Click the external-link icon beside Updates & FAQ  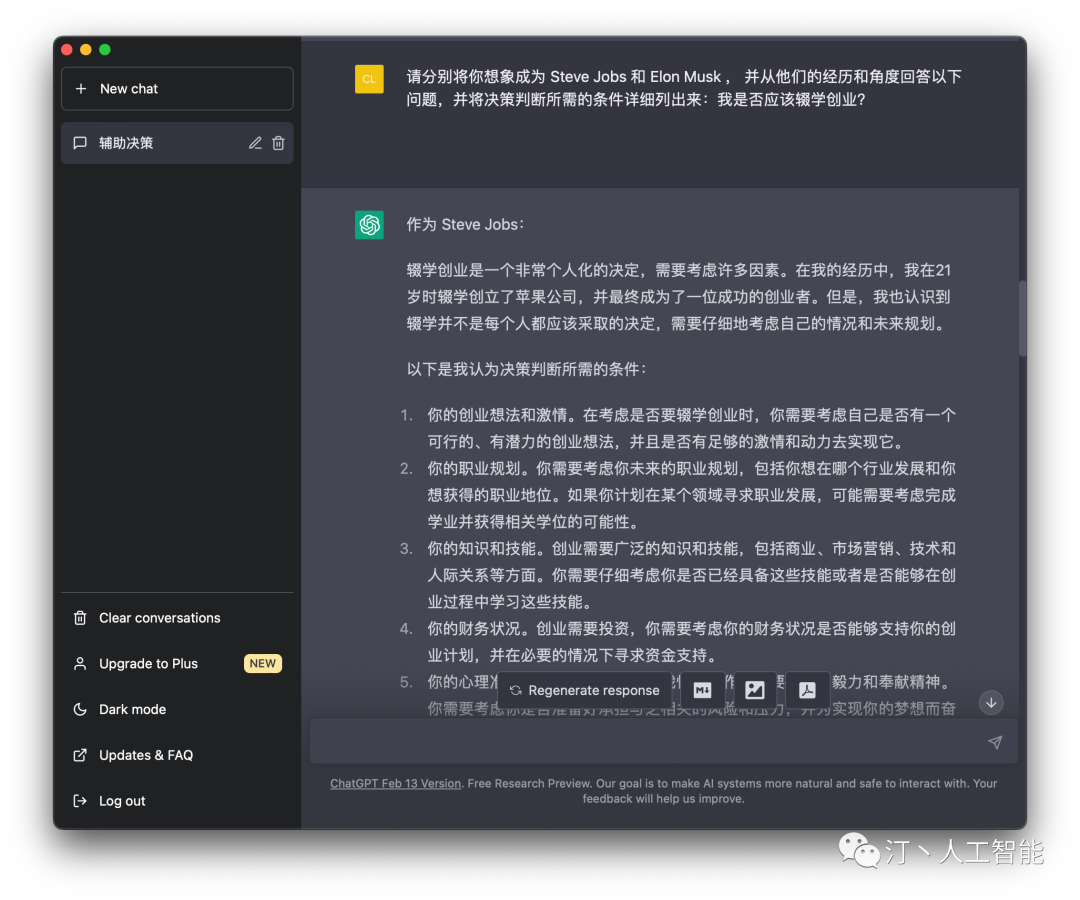tap(80, 755)
